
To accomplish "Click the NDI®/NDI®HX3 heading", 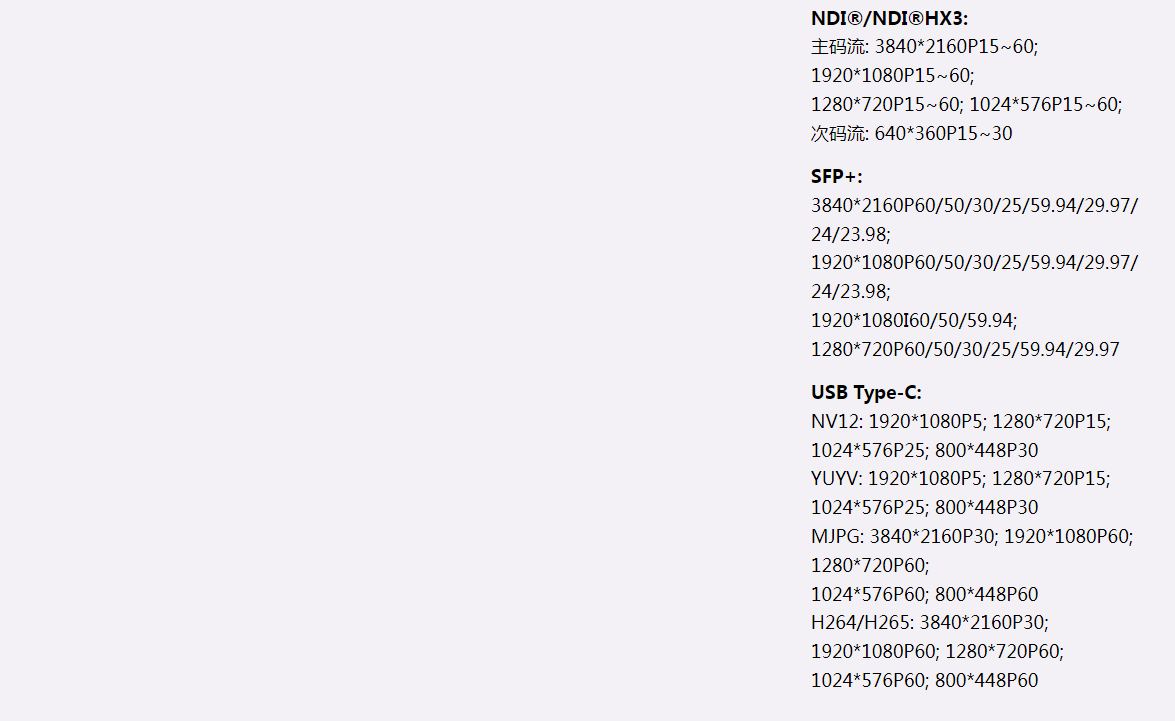I will click(x=890, y=18).
